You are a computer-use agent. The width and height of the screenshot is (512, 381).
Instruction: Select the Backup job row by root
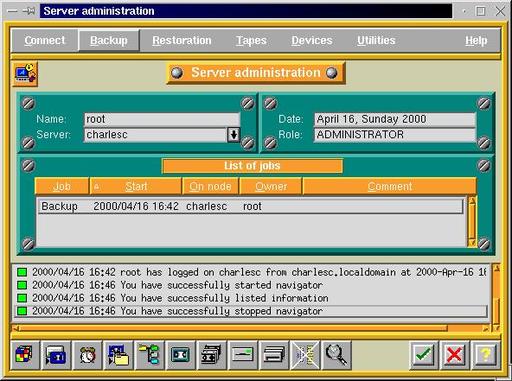tap(251, 206)
